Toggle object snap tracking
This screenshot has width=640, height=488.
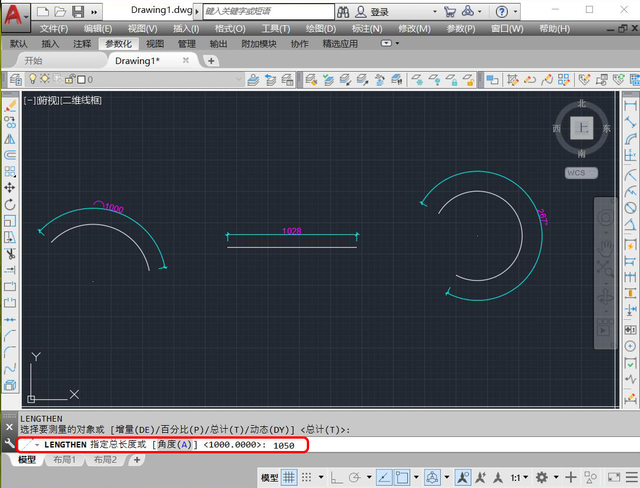384,477
